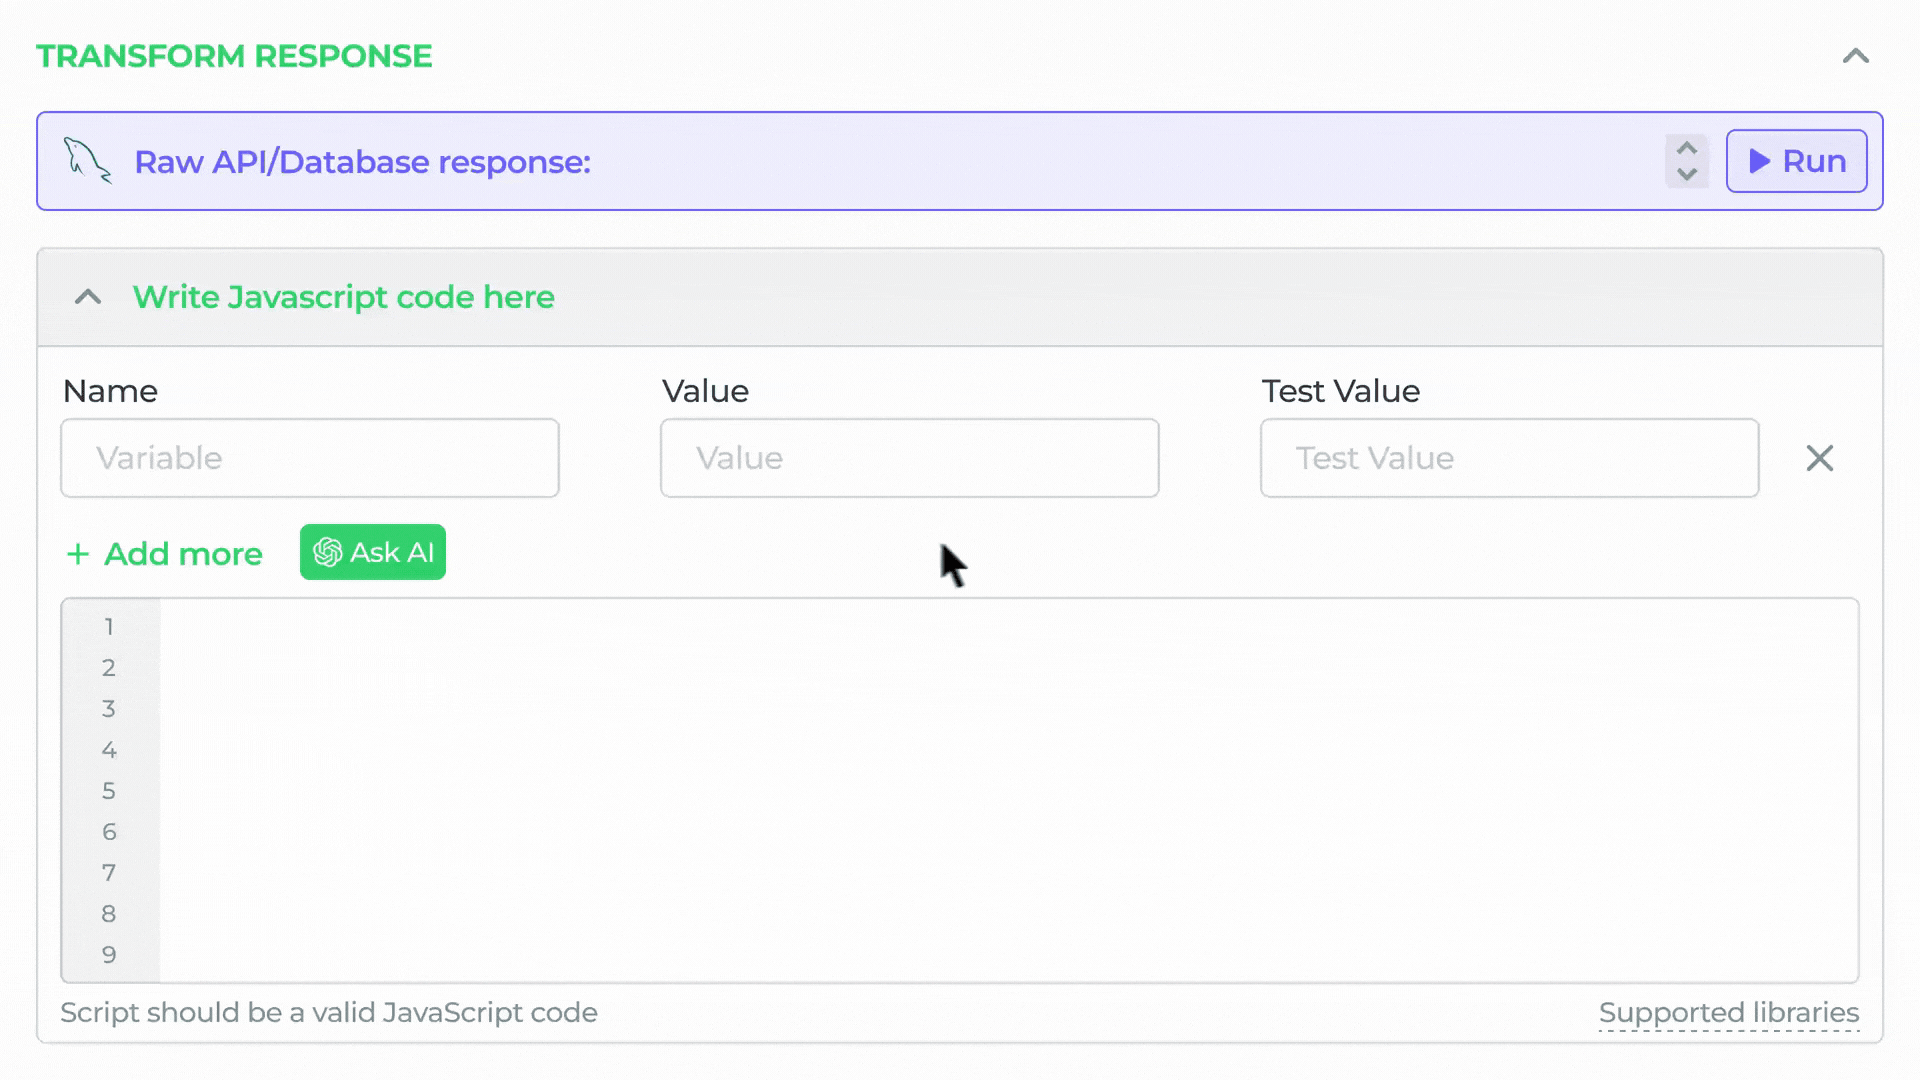Click the Variable name input field
The width and height of the screenshot is (1920, 1080).
pos(309,458)
